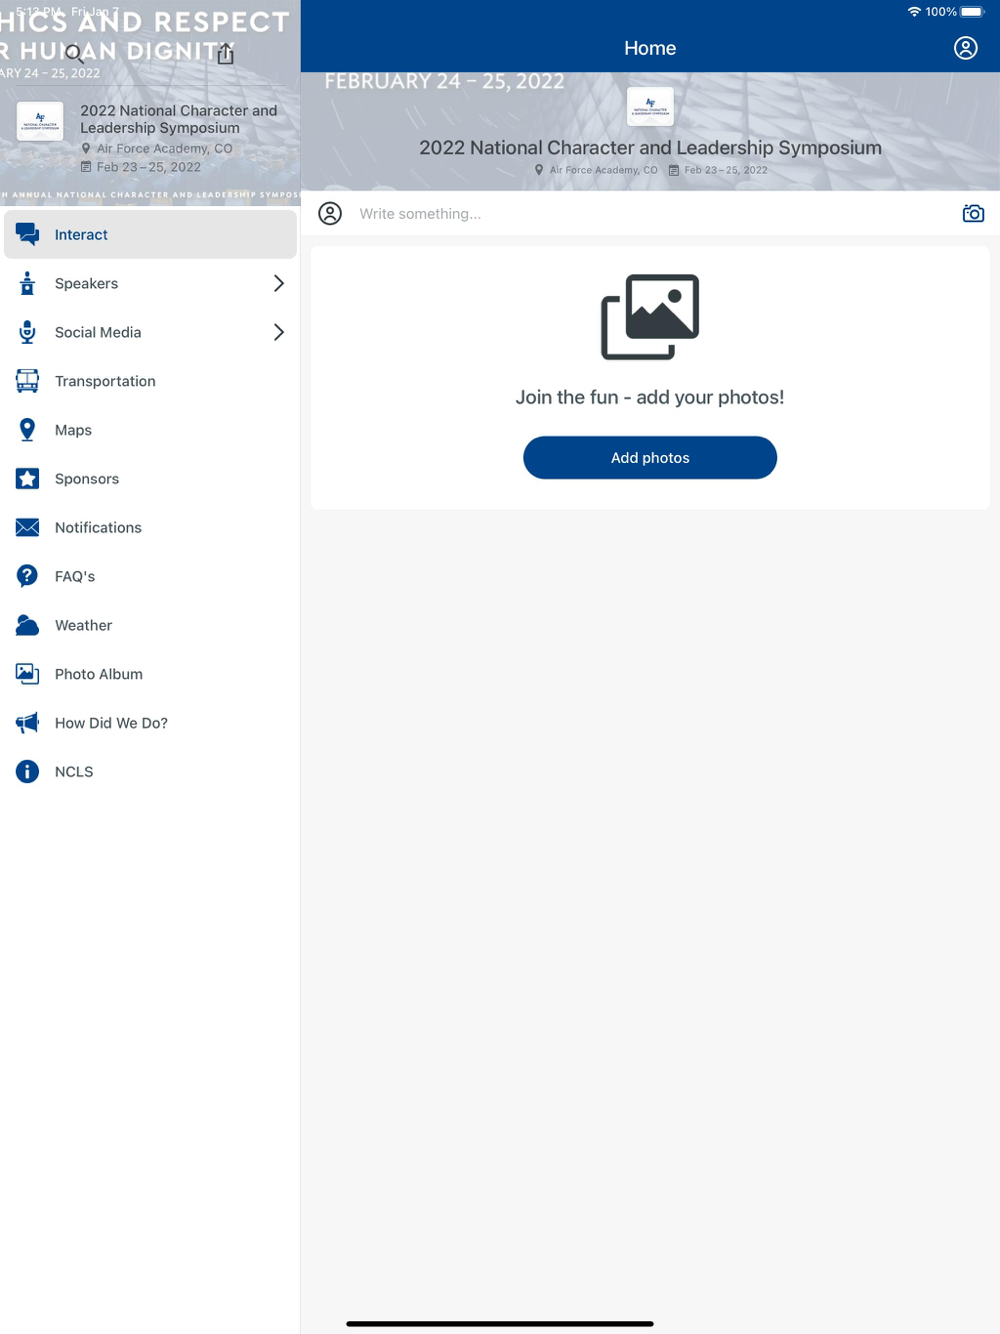Tap the camera icon beside Write something
Viewport: 1000px width, 1334px height.
click(x=972, y=213)
